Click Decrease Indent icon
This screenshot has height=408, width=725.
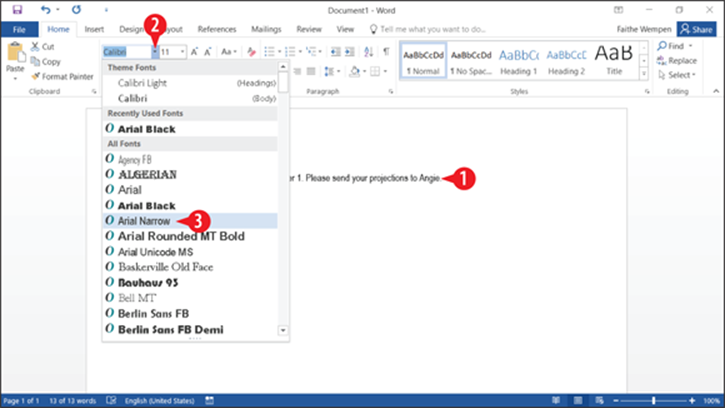[x=336, y=51]
